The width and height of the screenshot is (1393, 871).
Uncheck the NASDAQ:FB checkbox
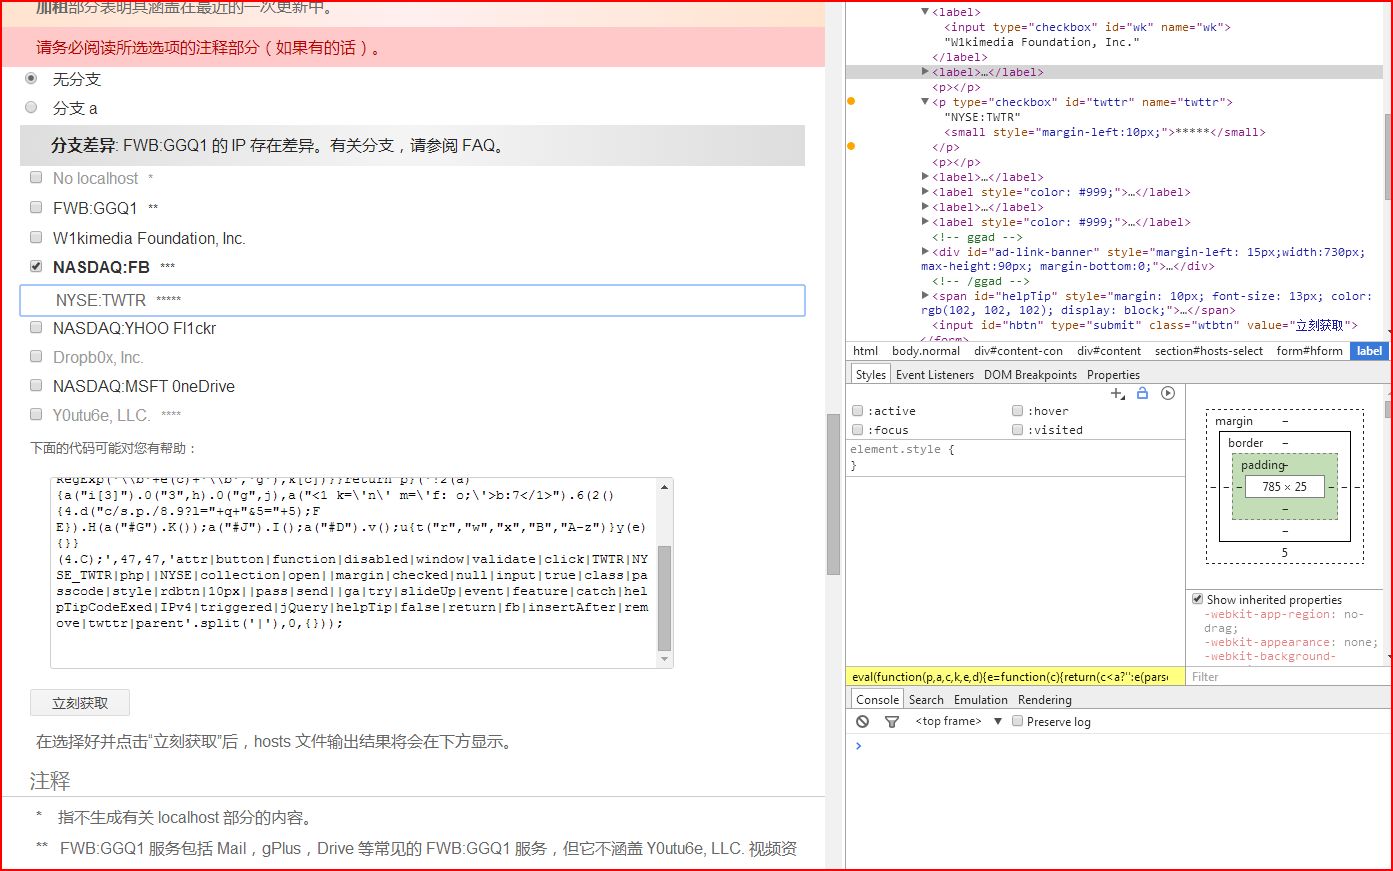[36, 266]
